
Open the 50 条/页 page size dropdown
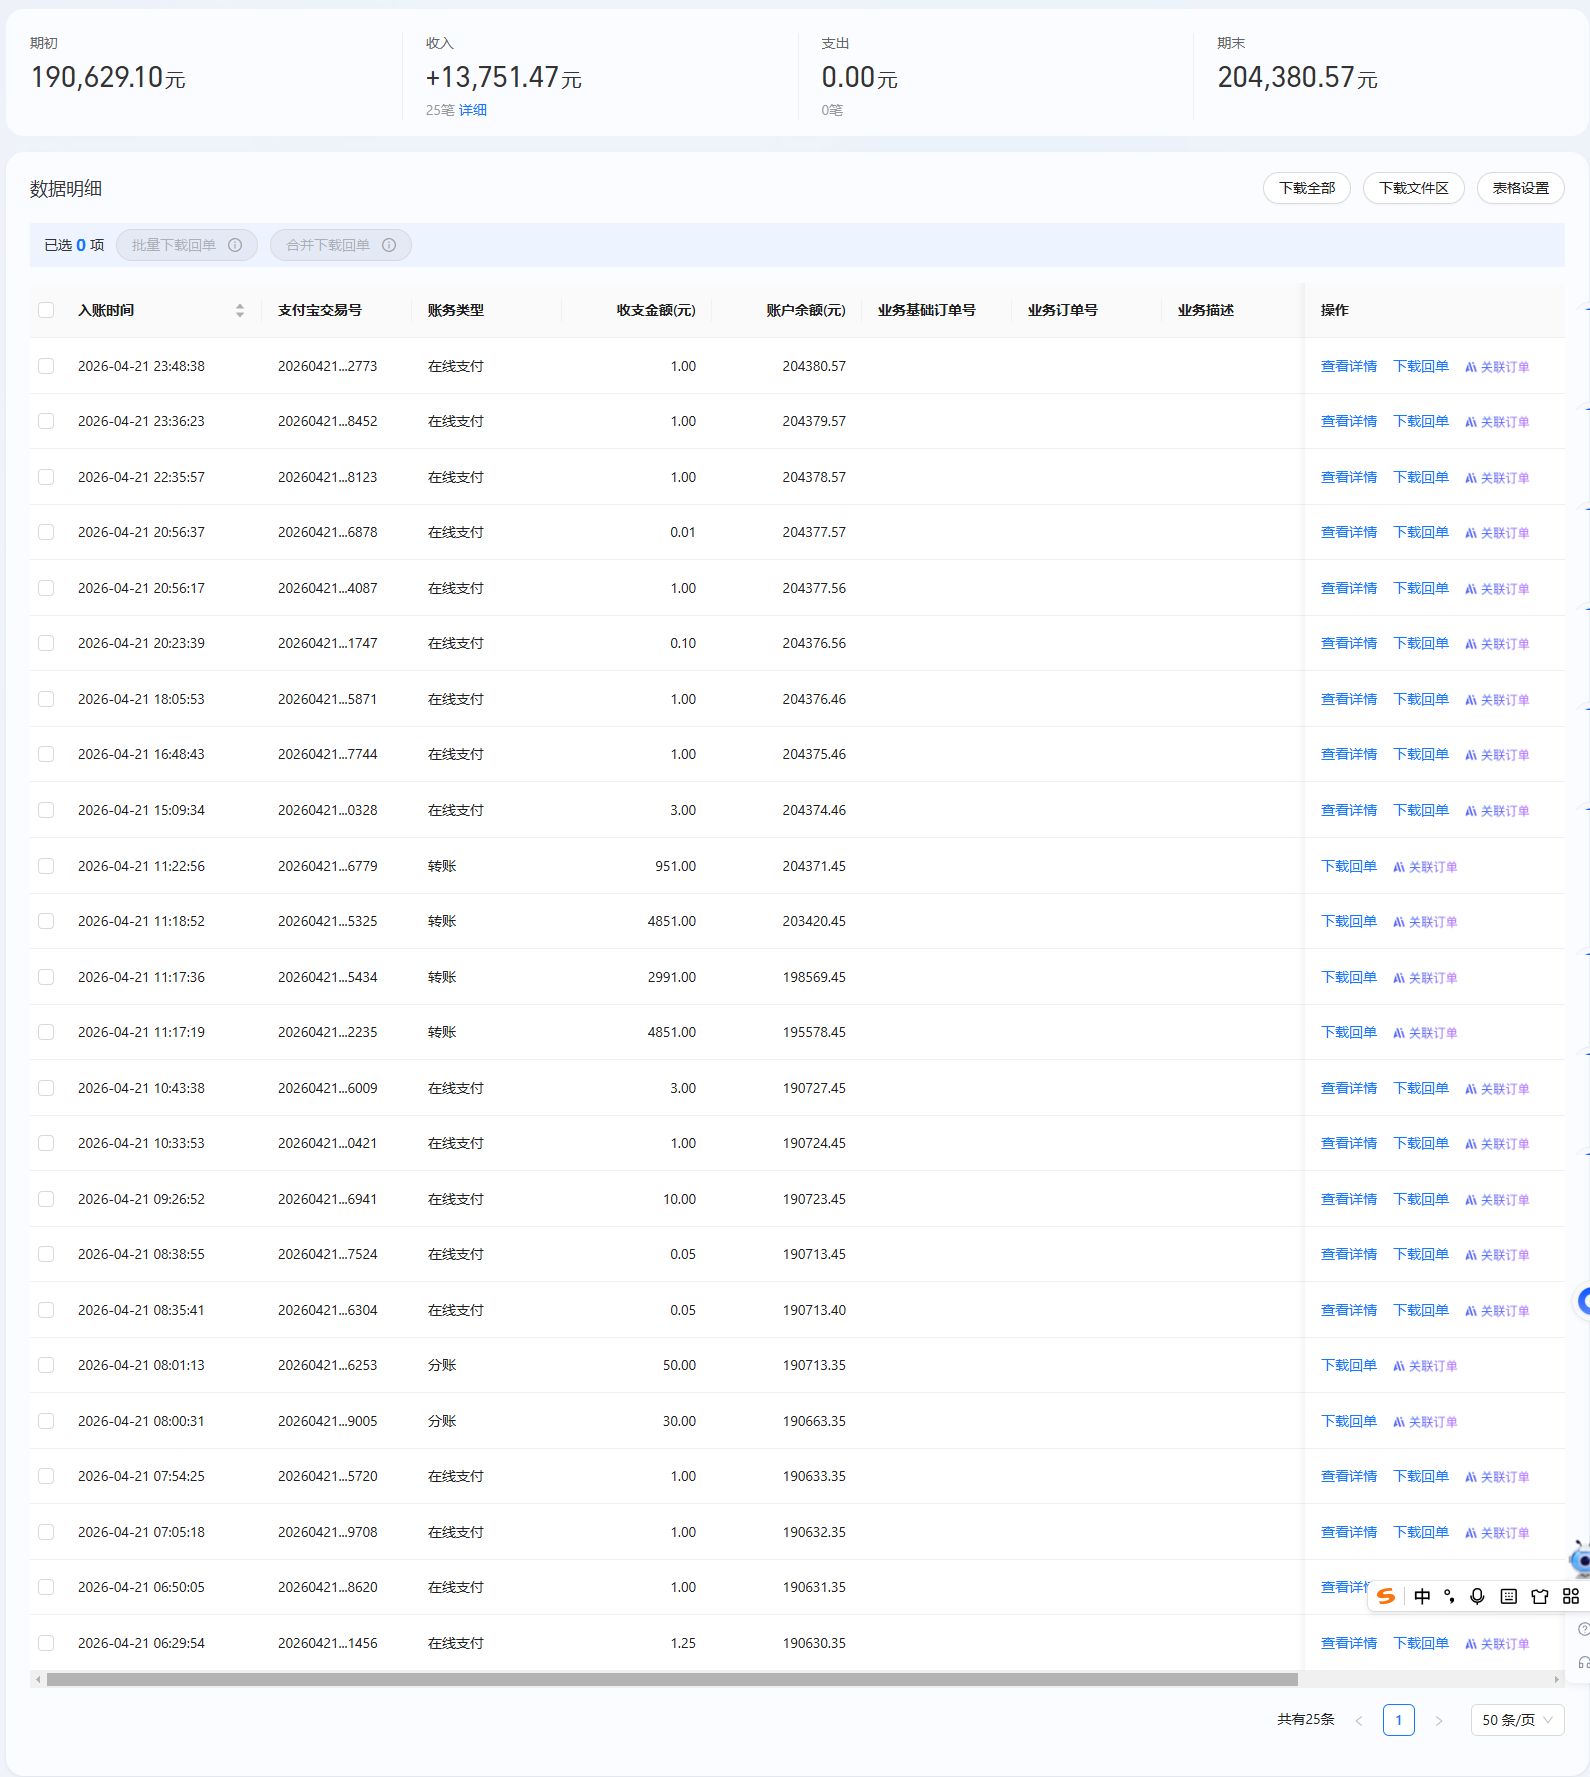1517,1720
